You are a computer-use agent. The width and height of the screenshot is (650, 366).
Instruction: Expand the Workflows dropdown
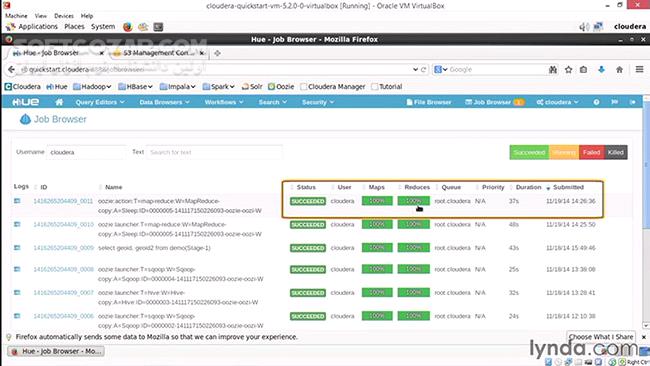tap(224, 102)
